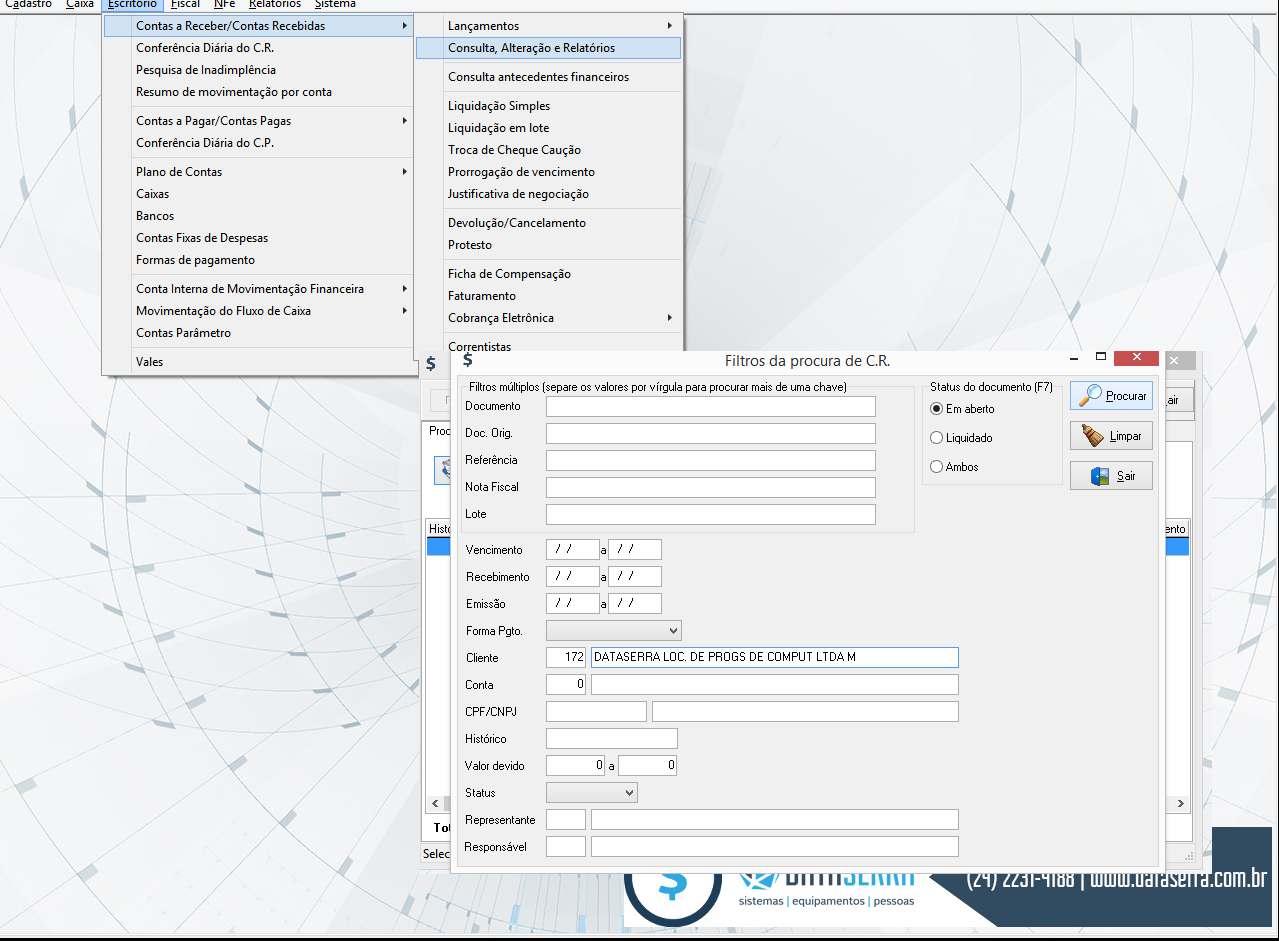Image resolution: width=1279 pixels, height=941 pixels.
Task: Select the Vales menu entry
Action: (x=259, y=362)
